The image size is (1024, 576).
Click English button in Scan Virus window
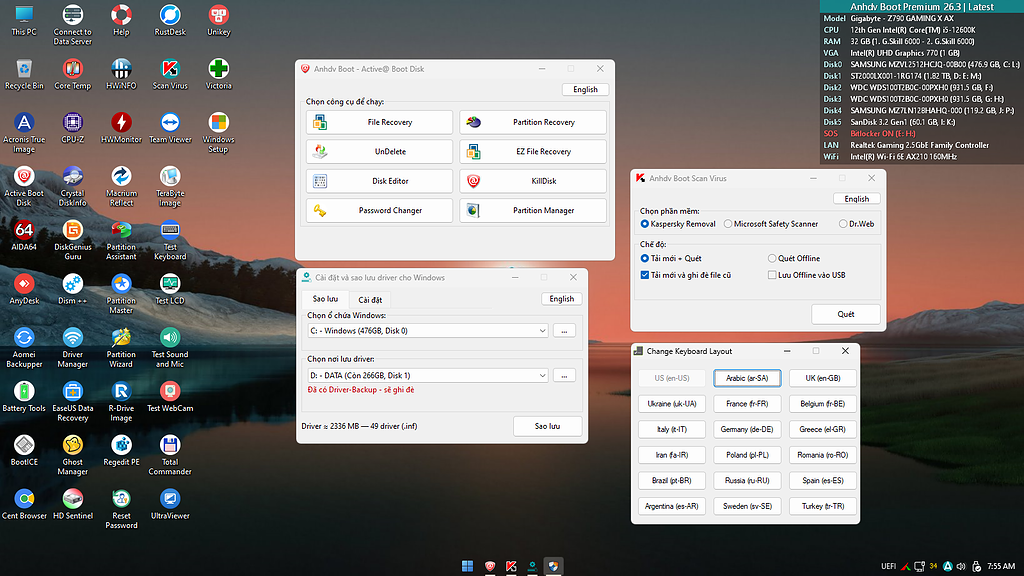coord(857,199)
